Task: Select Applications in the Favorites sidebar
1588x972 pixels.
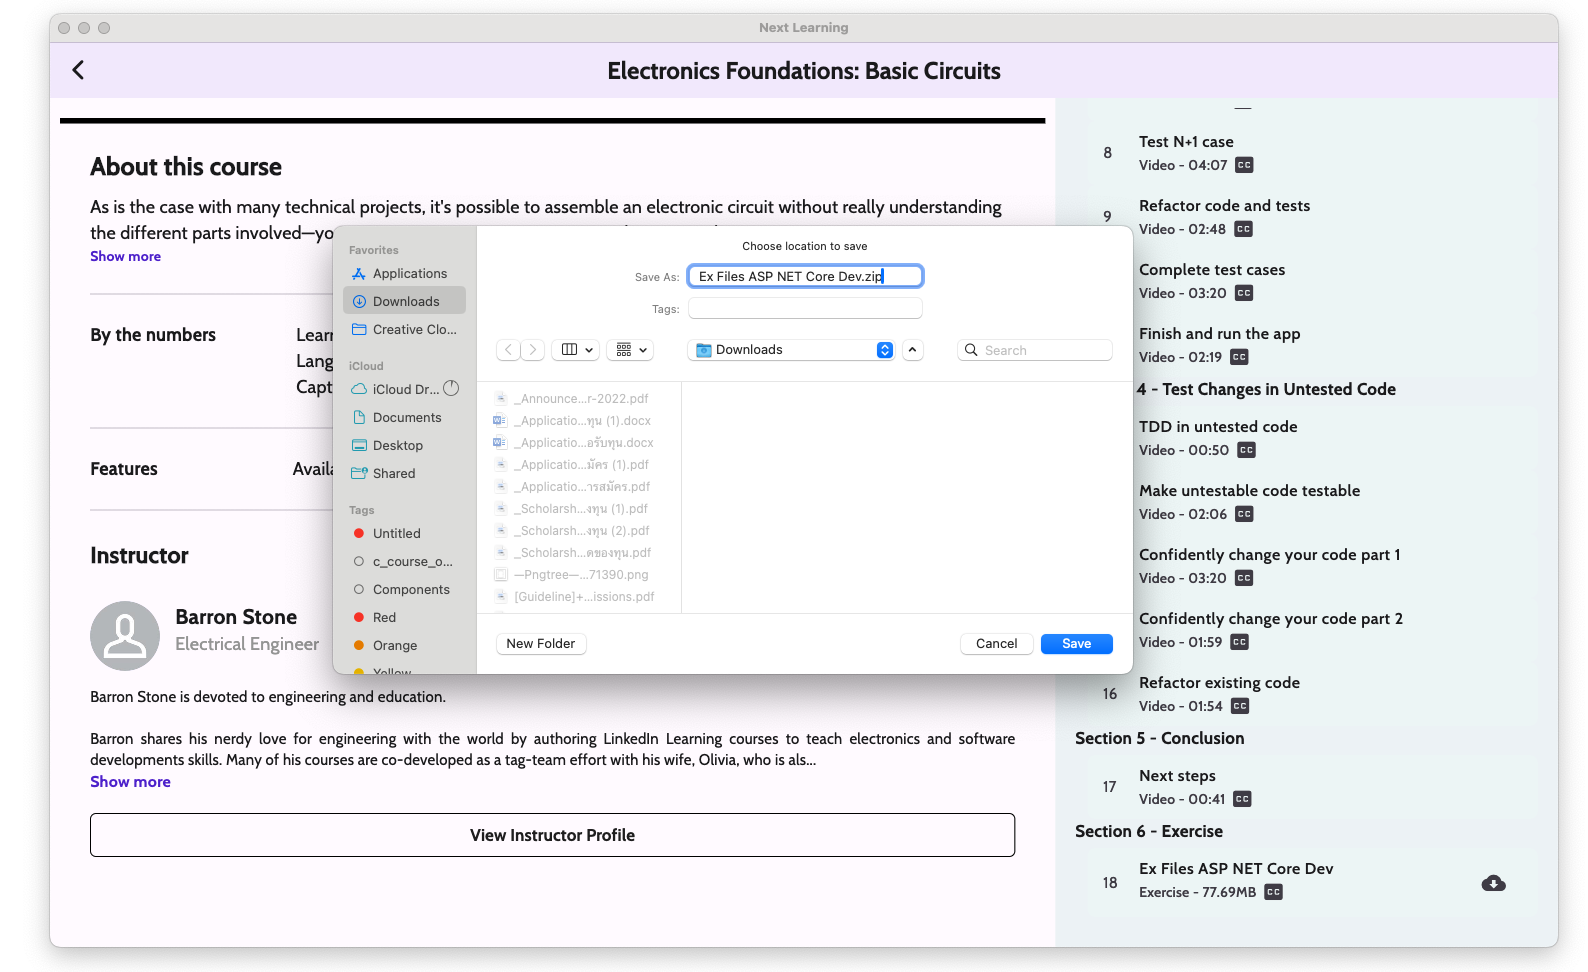Action: [409, 274]
